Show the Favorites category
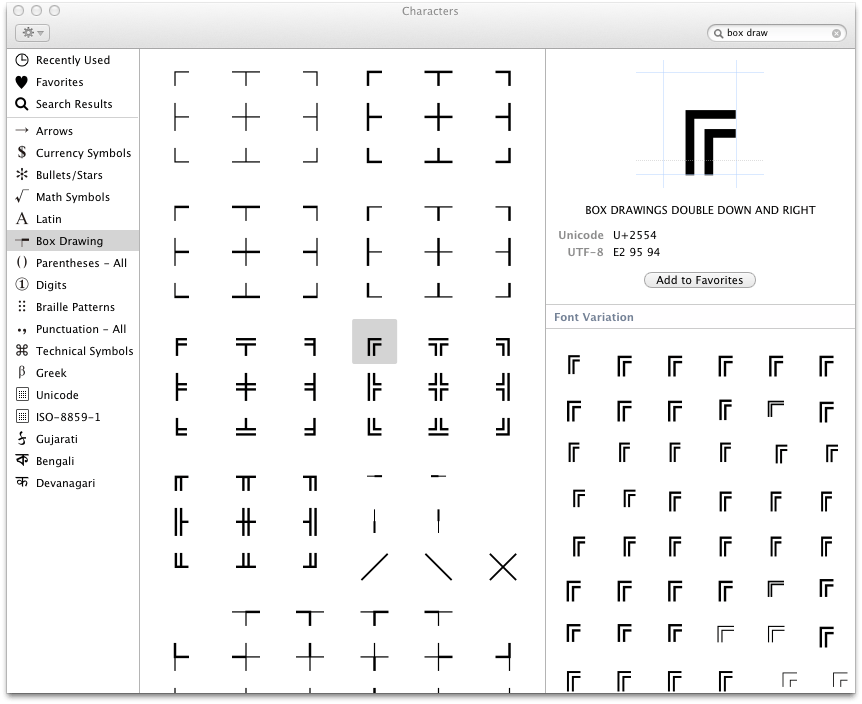Viewport: 862px width, 704px height. 73,82
